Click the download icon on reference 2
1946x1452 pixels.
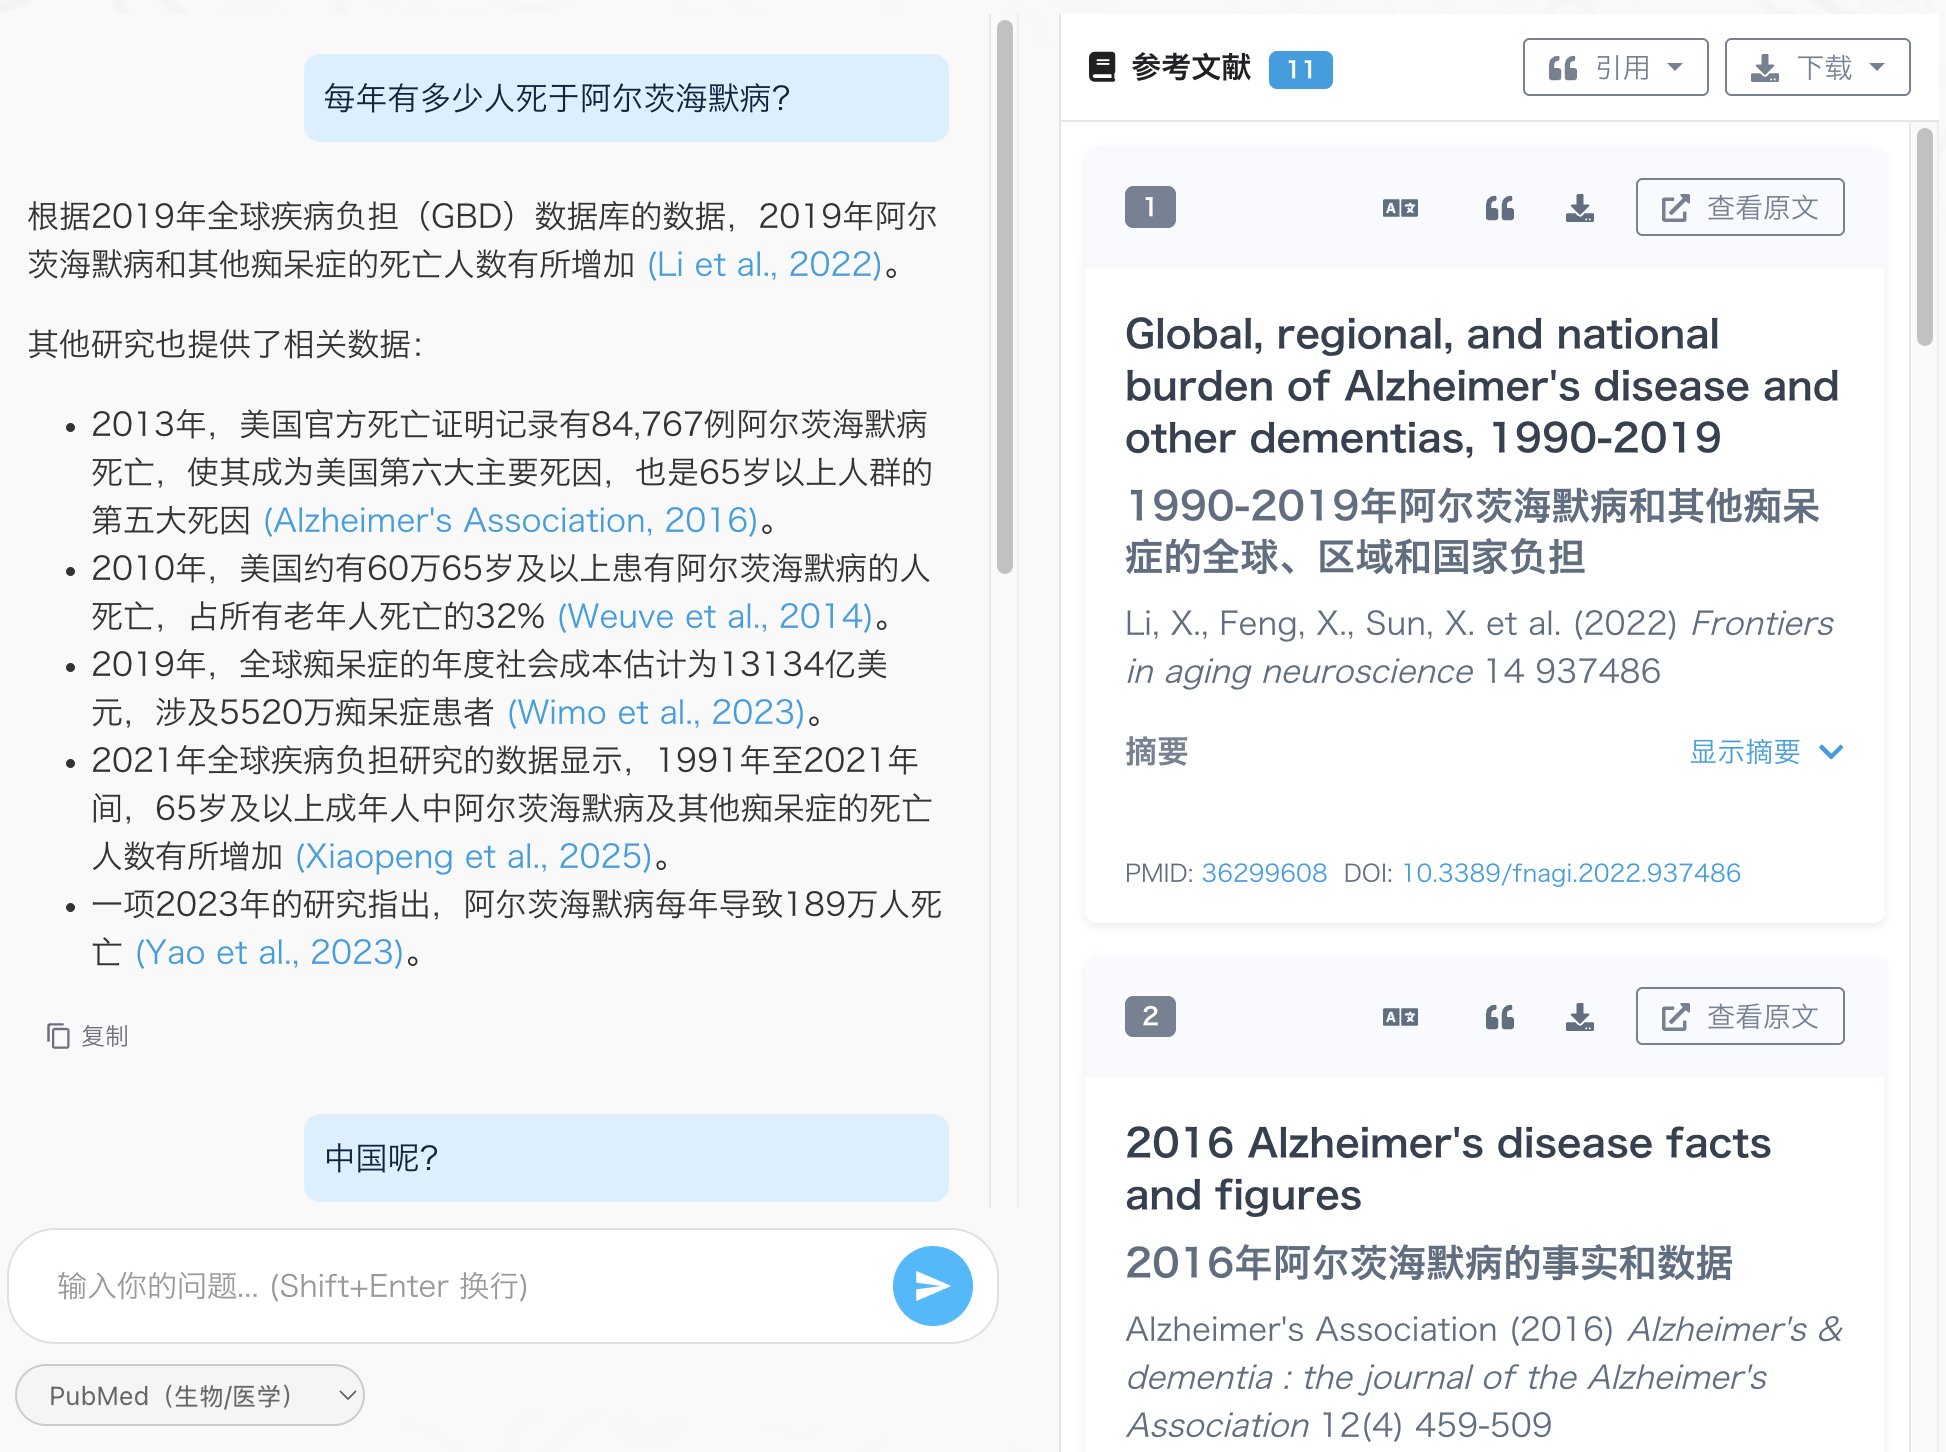pos(1579,1017)
